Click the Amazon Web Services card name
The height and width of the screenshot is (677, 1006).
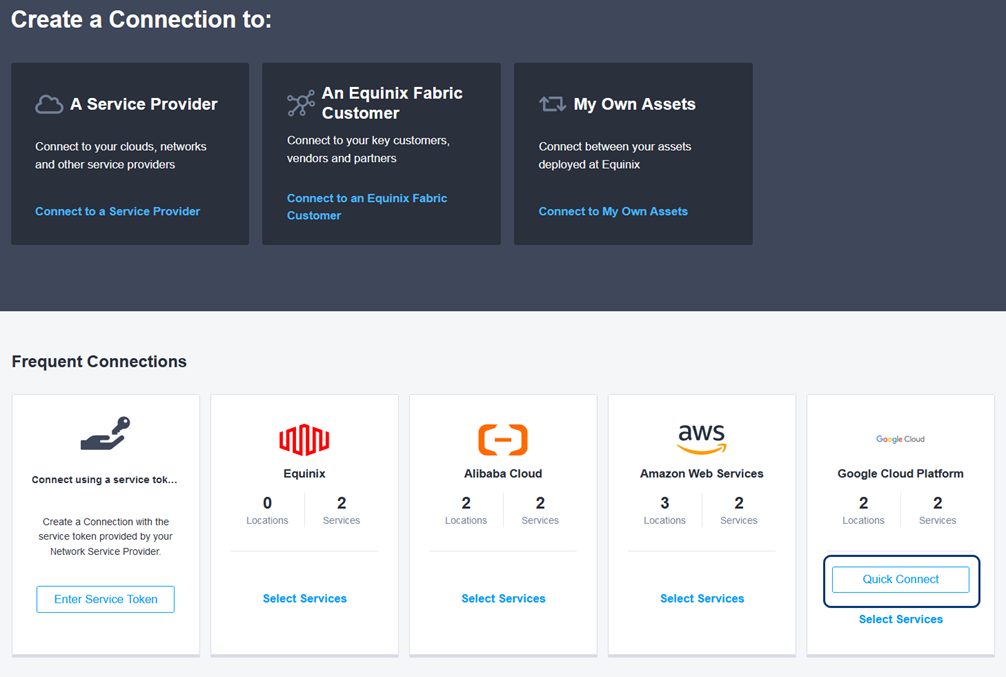click(x=702, y=474)
